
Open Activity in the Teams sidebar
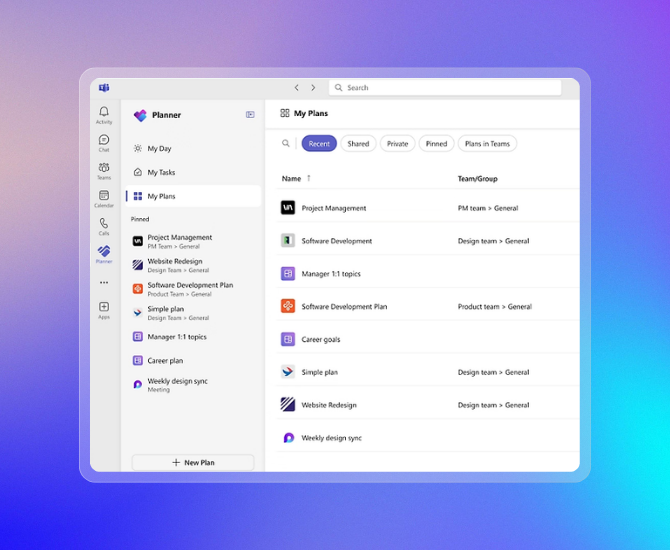tap(104, 115)
